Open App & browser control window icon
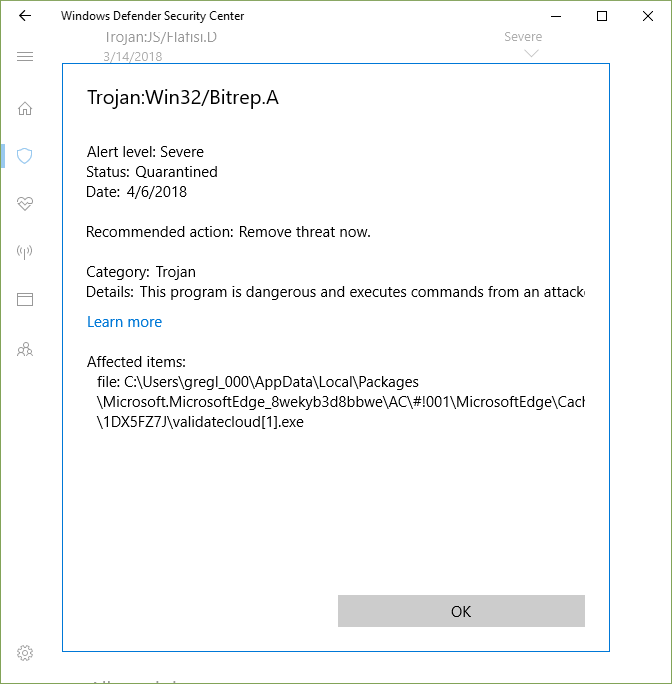This screenshot has height=684, width=672. 25,299
